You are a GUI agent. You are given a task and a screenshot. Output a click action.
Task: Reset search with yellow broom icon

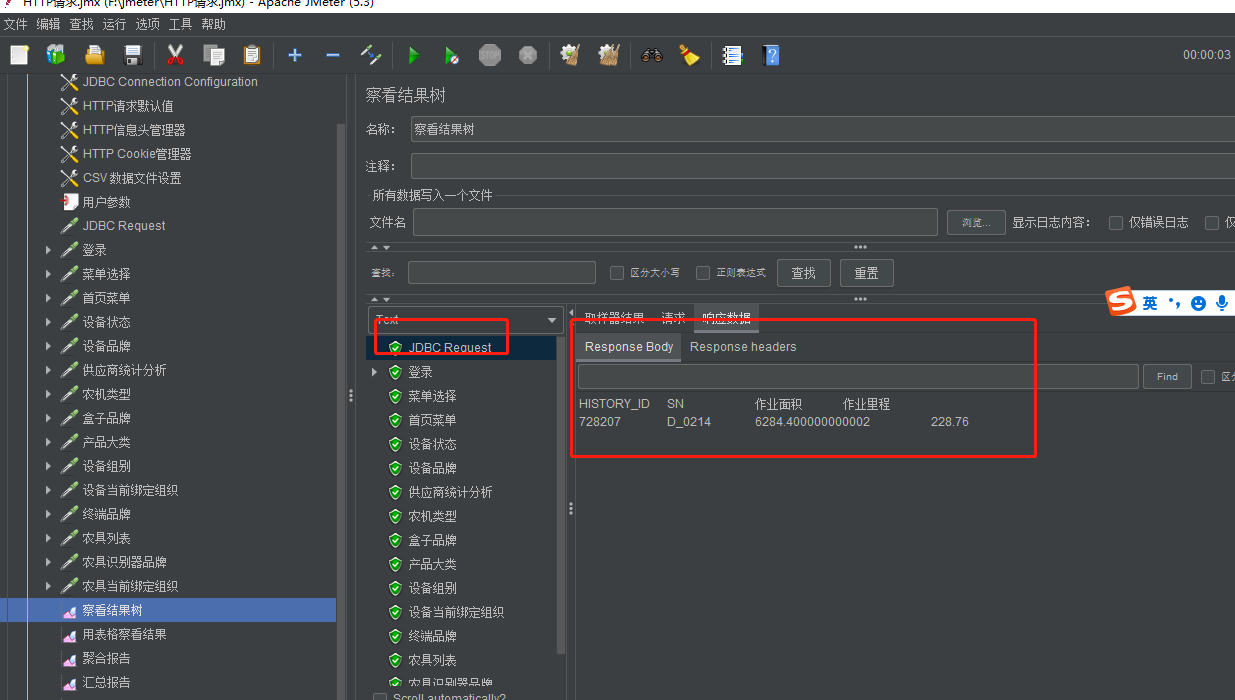tap(690, 55)
